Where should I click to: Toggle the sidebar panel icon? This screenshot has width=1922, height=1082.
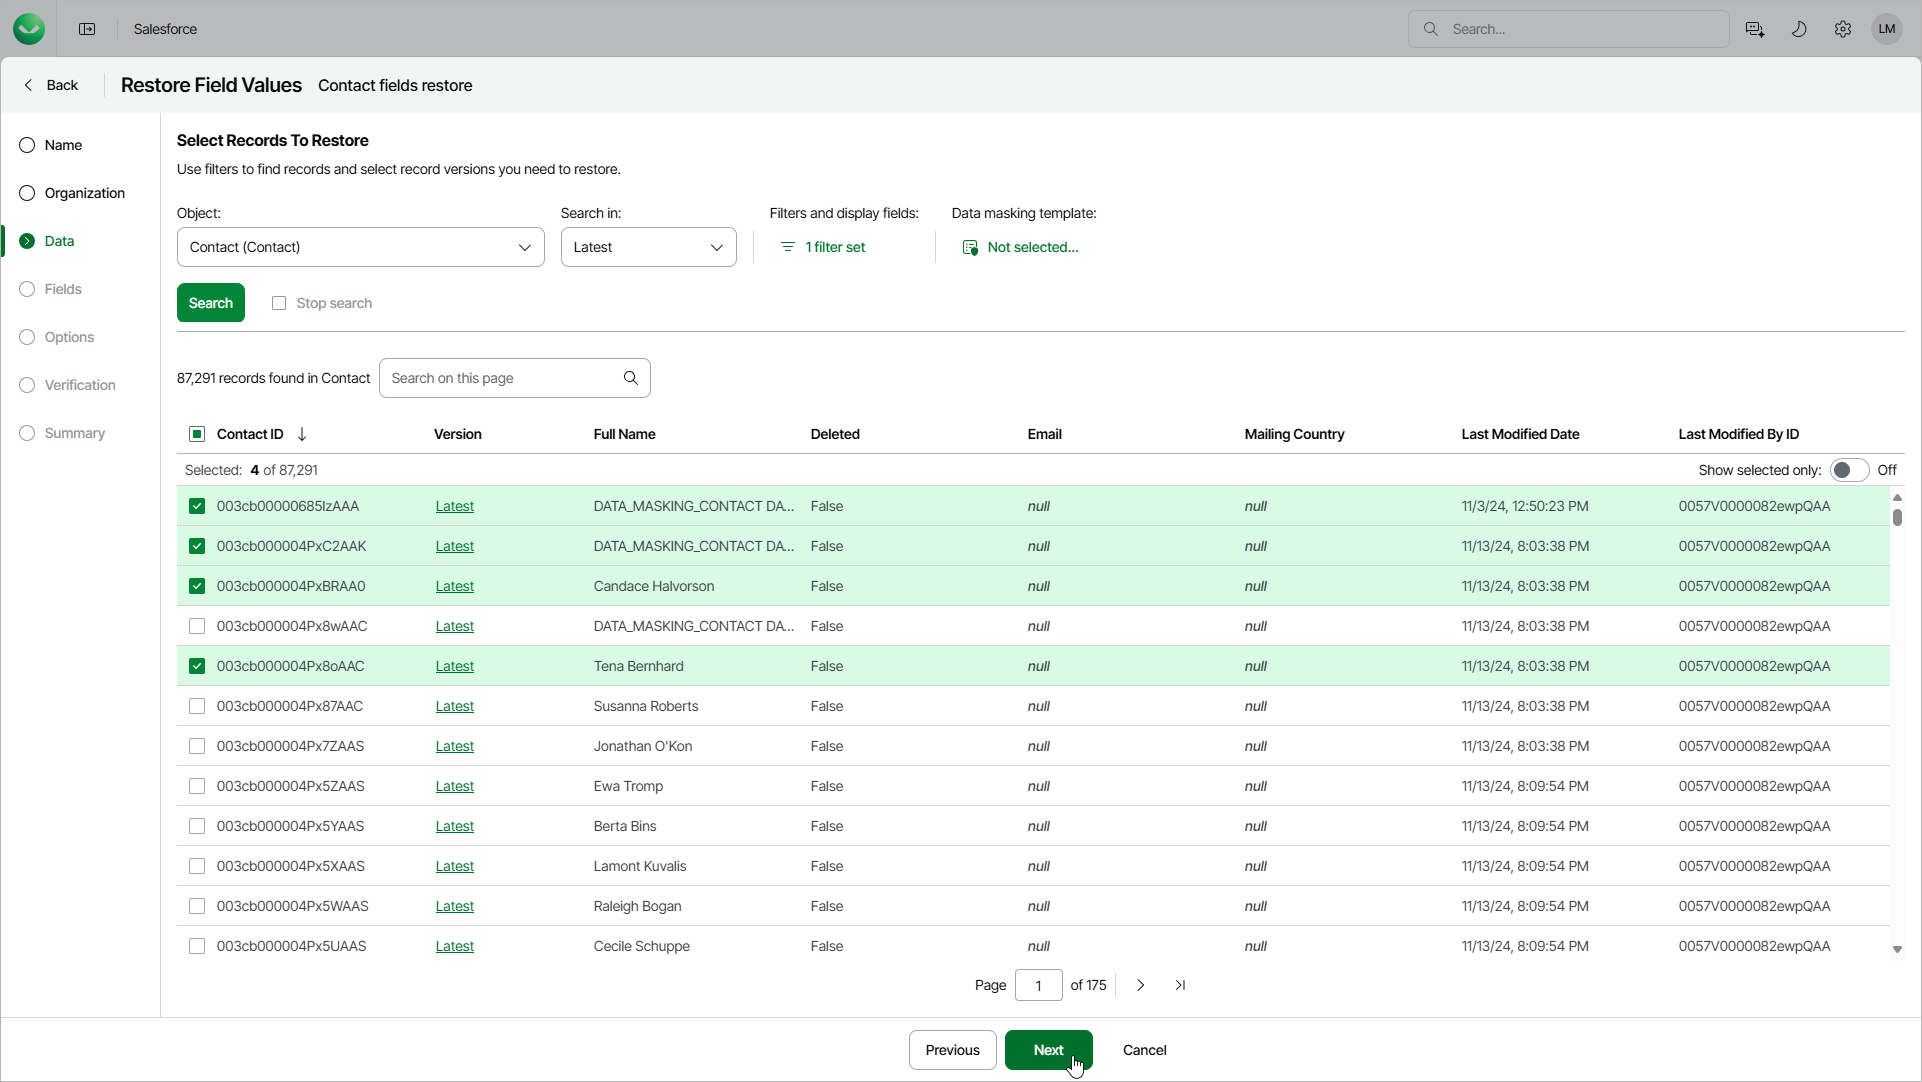tap(87, 29)
